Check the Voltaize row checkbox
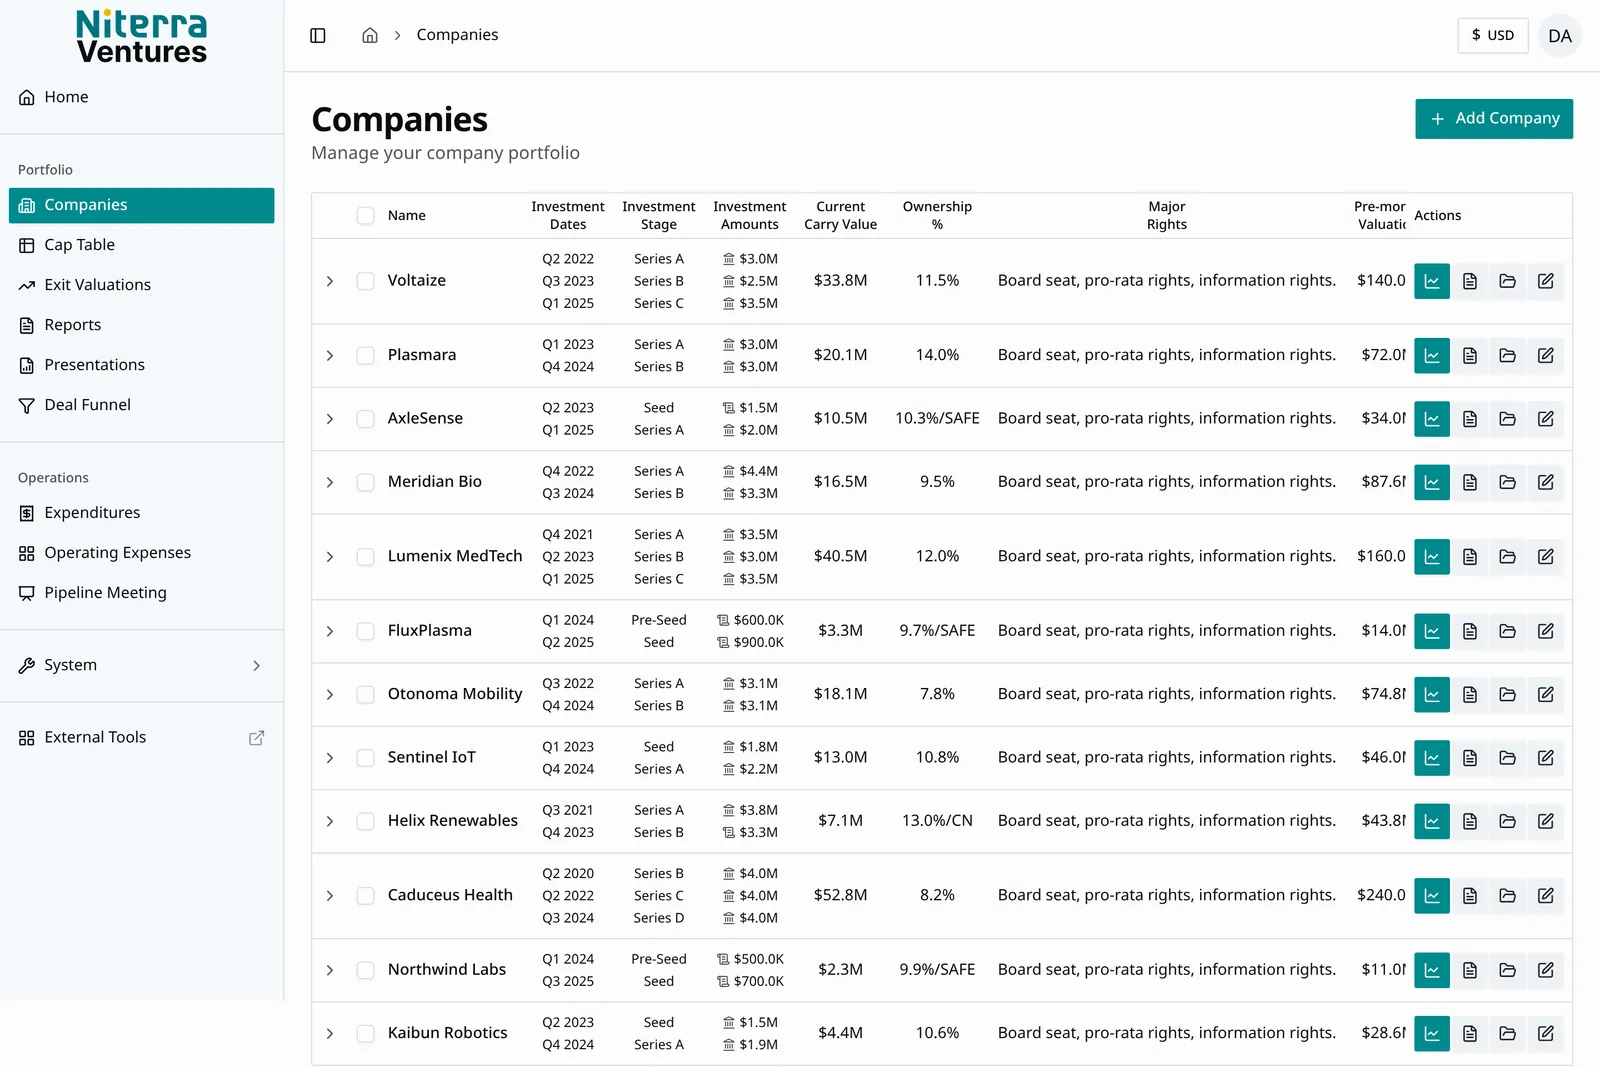This screenshot has height=1067, width=1600. (366, 281)
